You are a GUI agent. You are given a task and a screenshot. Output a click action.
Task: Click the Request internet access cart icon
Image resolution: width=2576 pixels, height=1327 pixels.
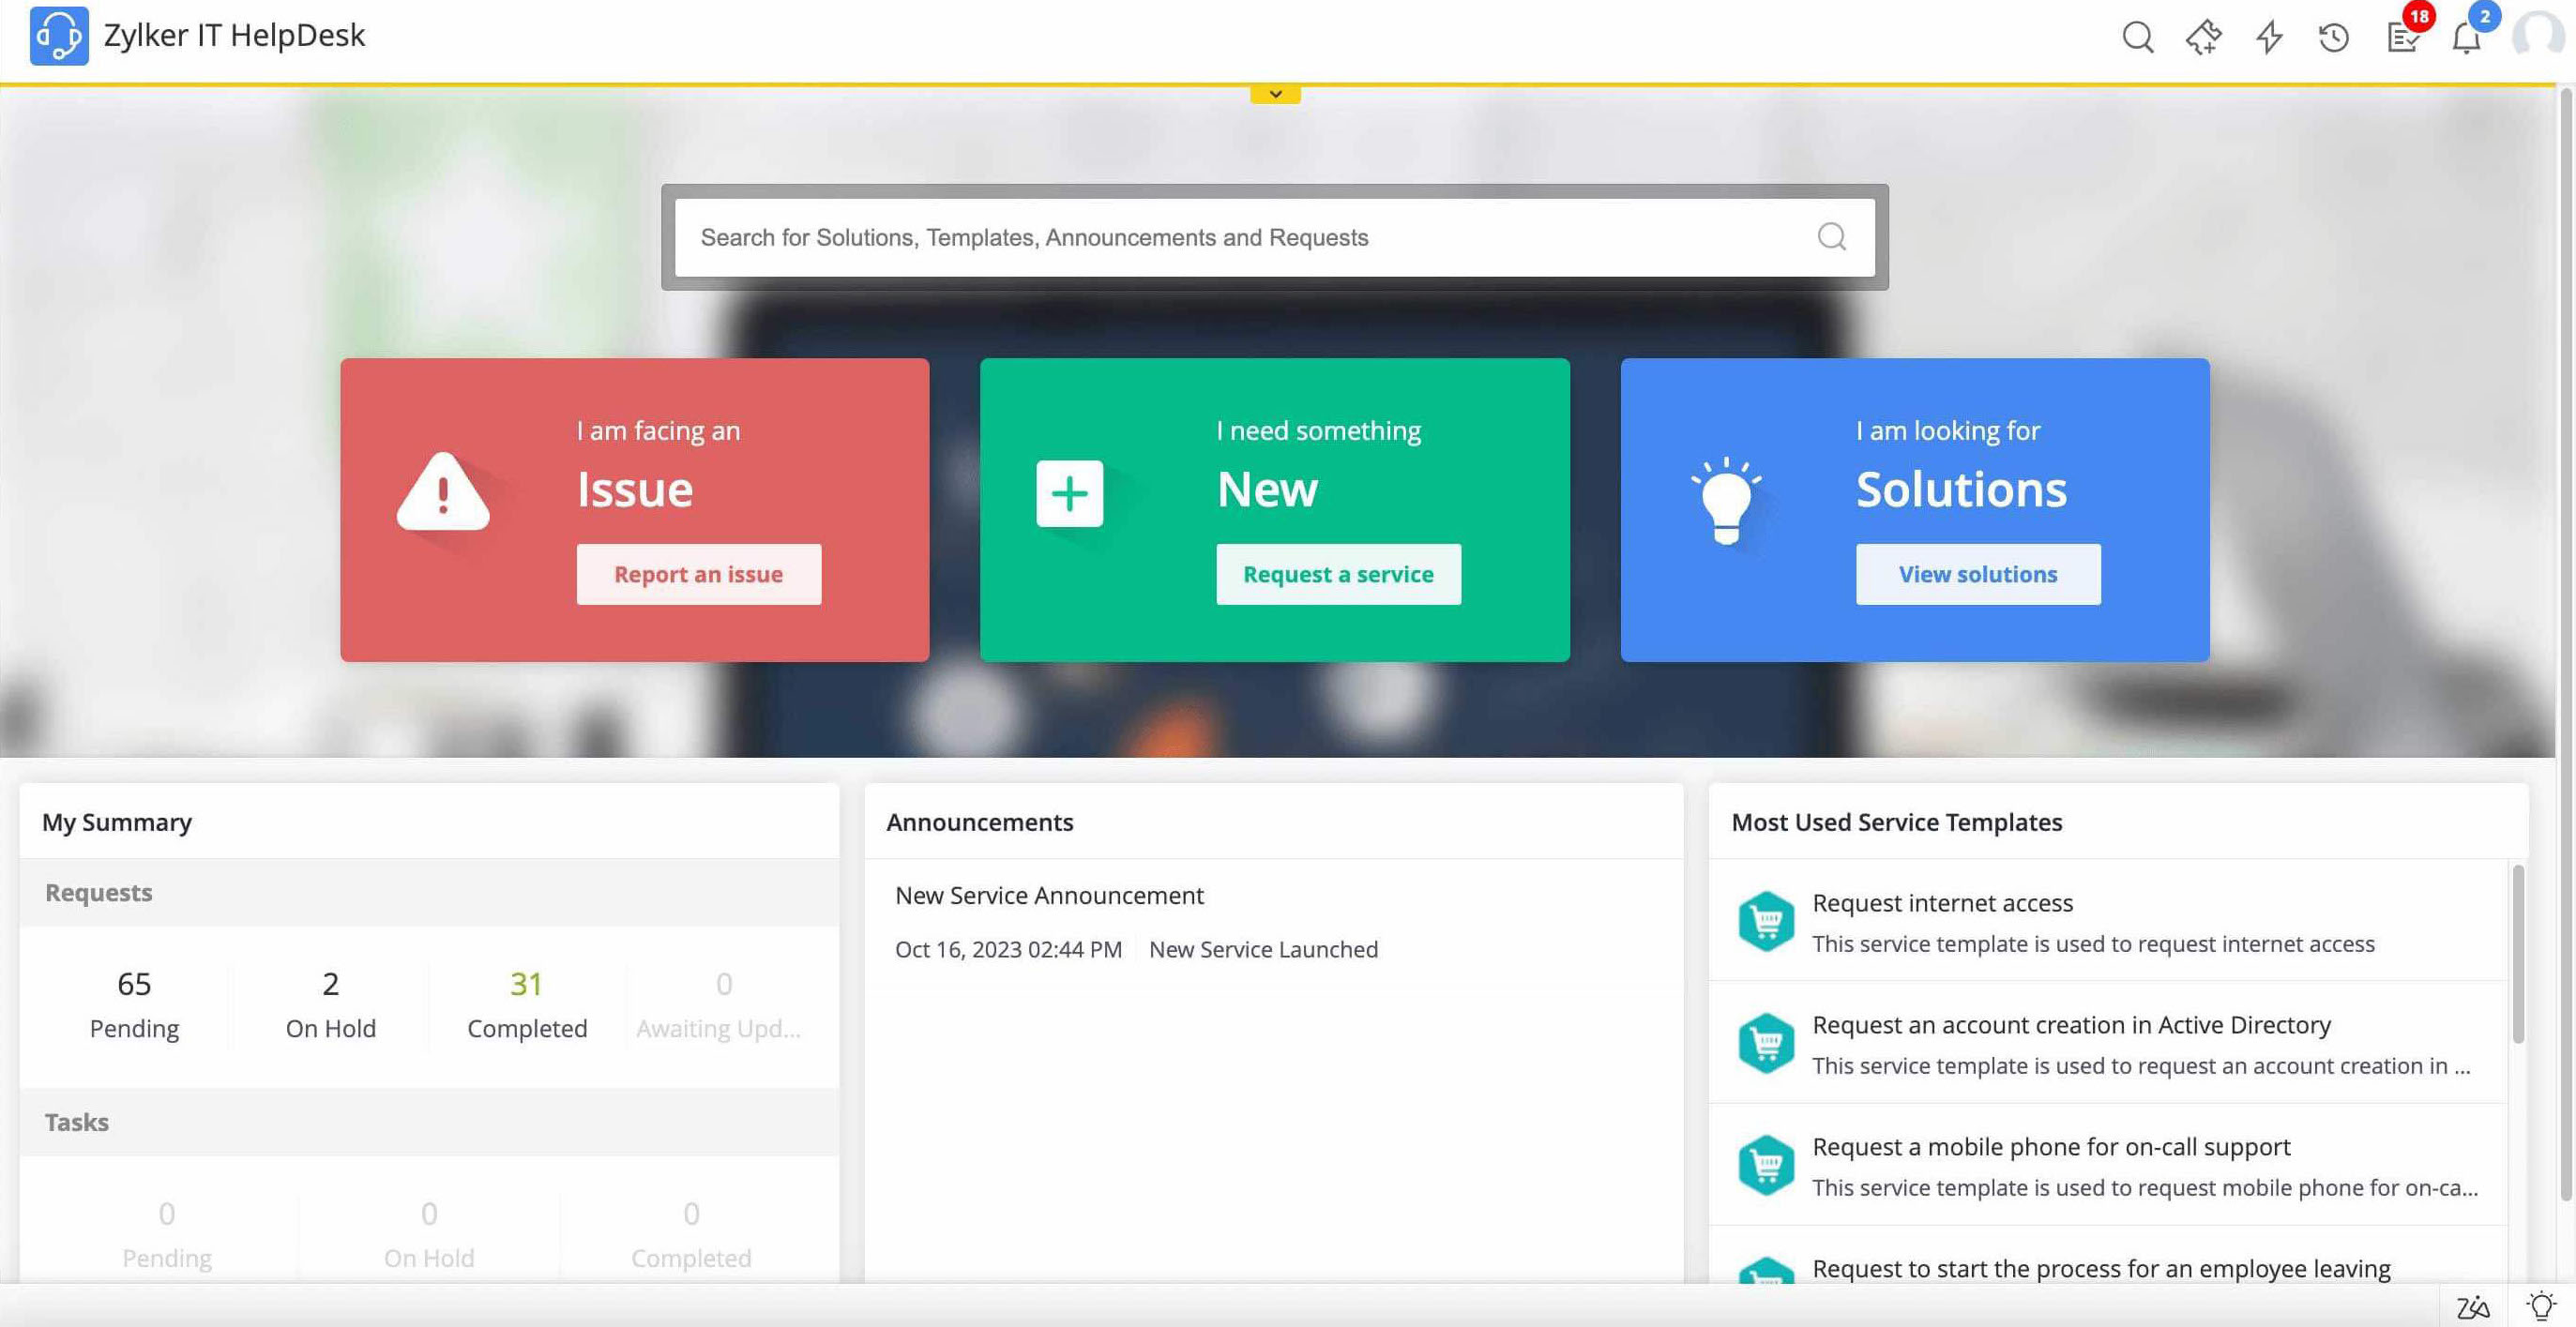coord(1765,920)
